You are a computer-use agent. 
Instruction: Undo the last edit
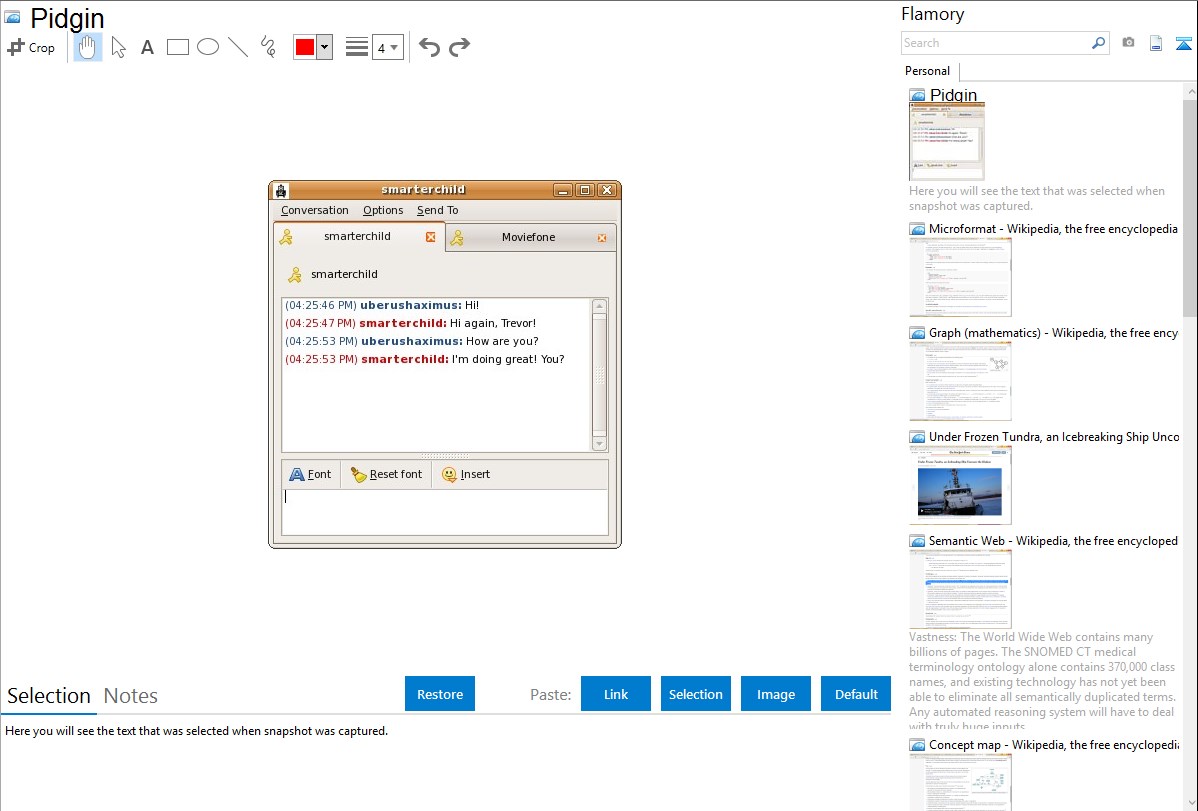(429, 47)
